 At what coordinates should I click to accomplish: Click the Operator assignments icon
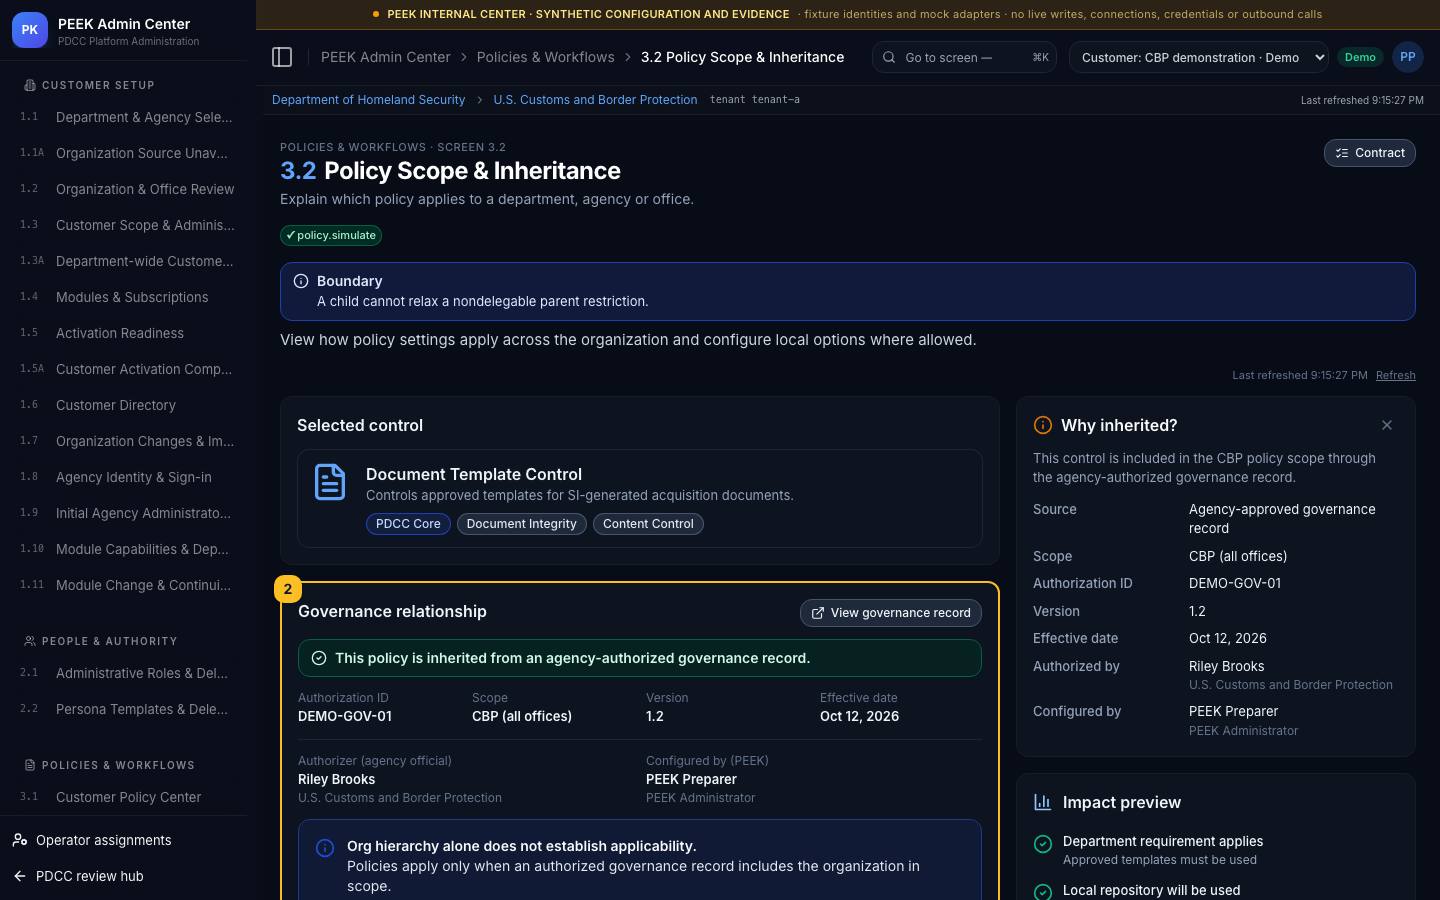[20, 840]
